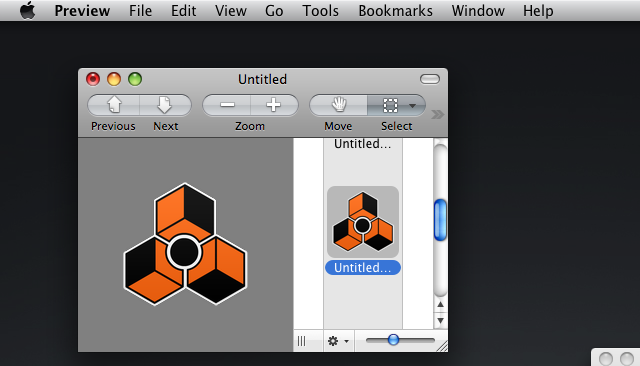Open the Preview application menu
This screenshot has width=640, height=366.
[x=82, y=11]
